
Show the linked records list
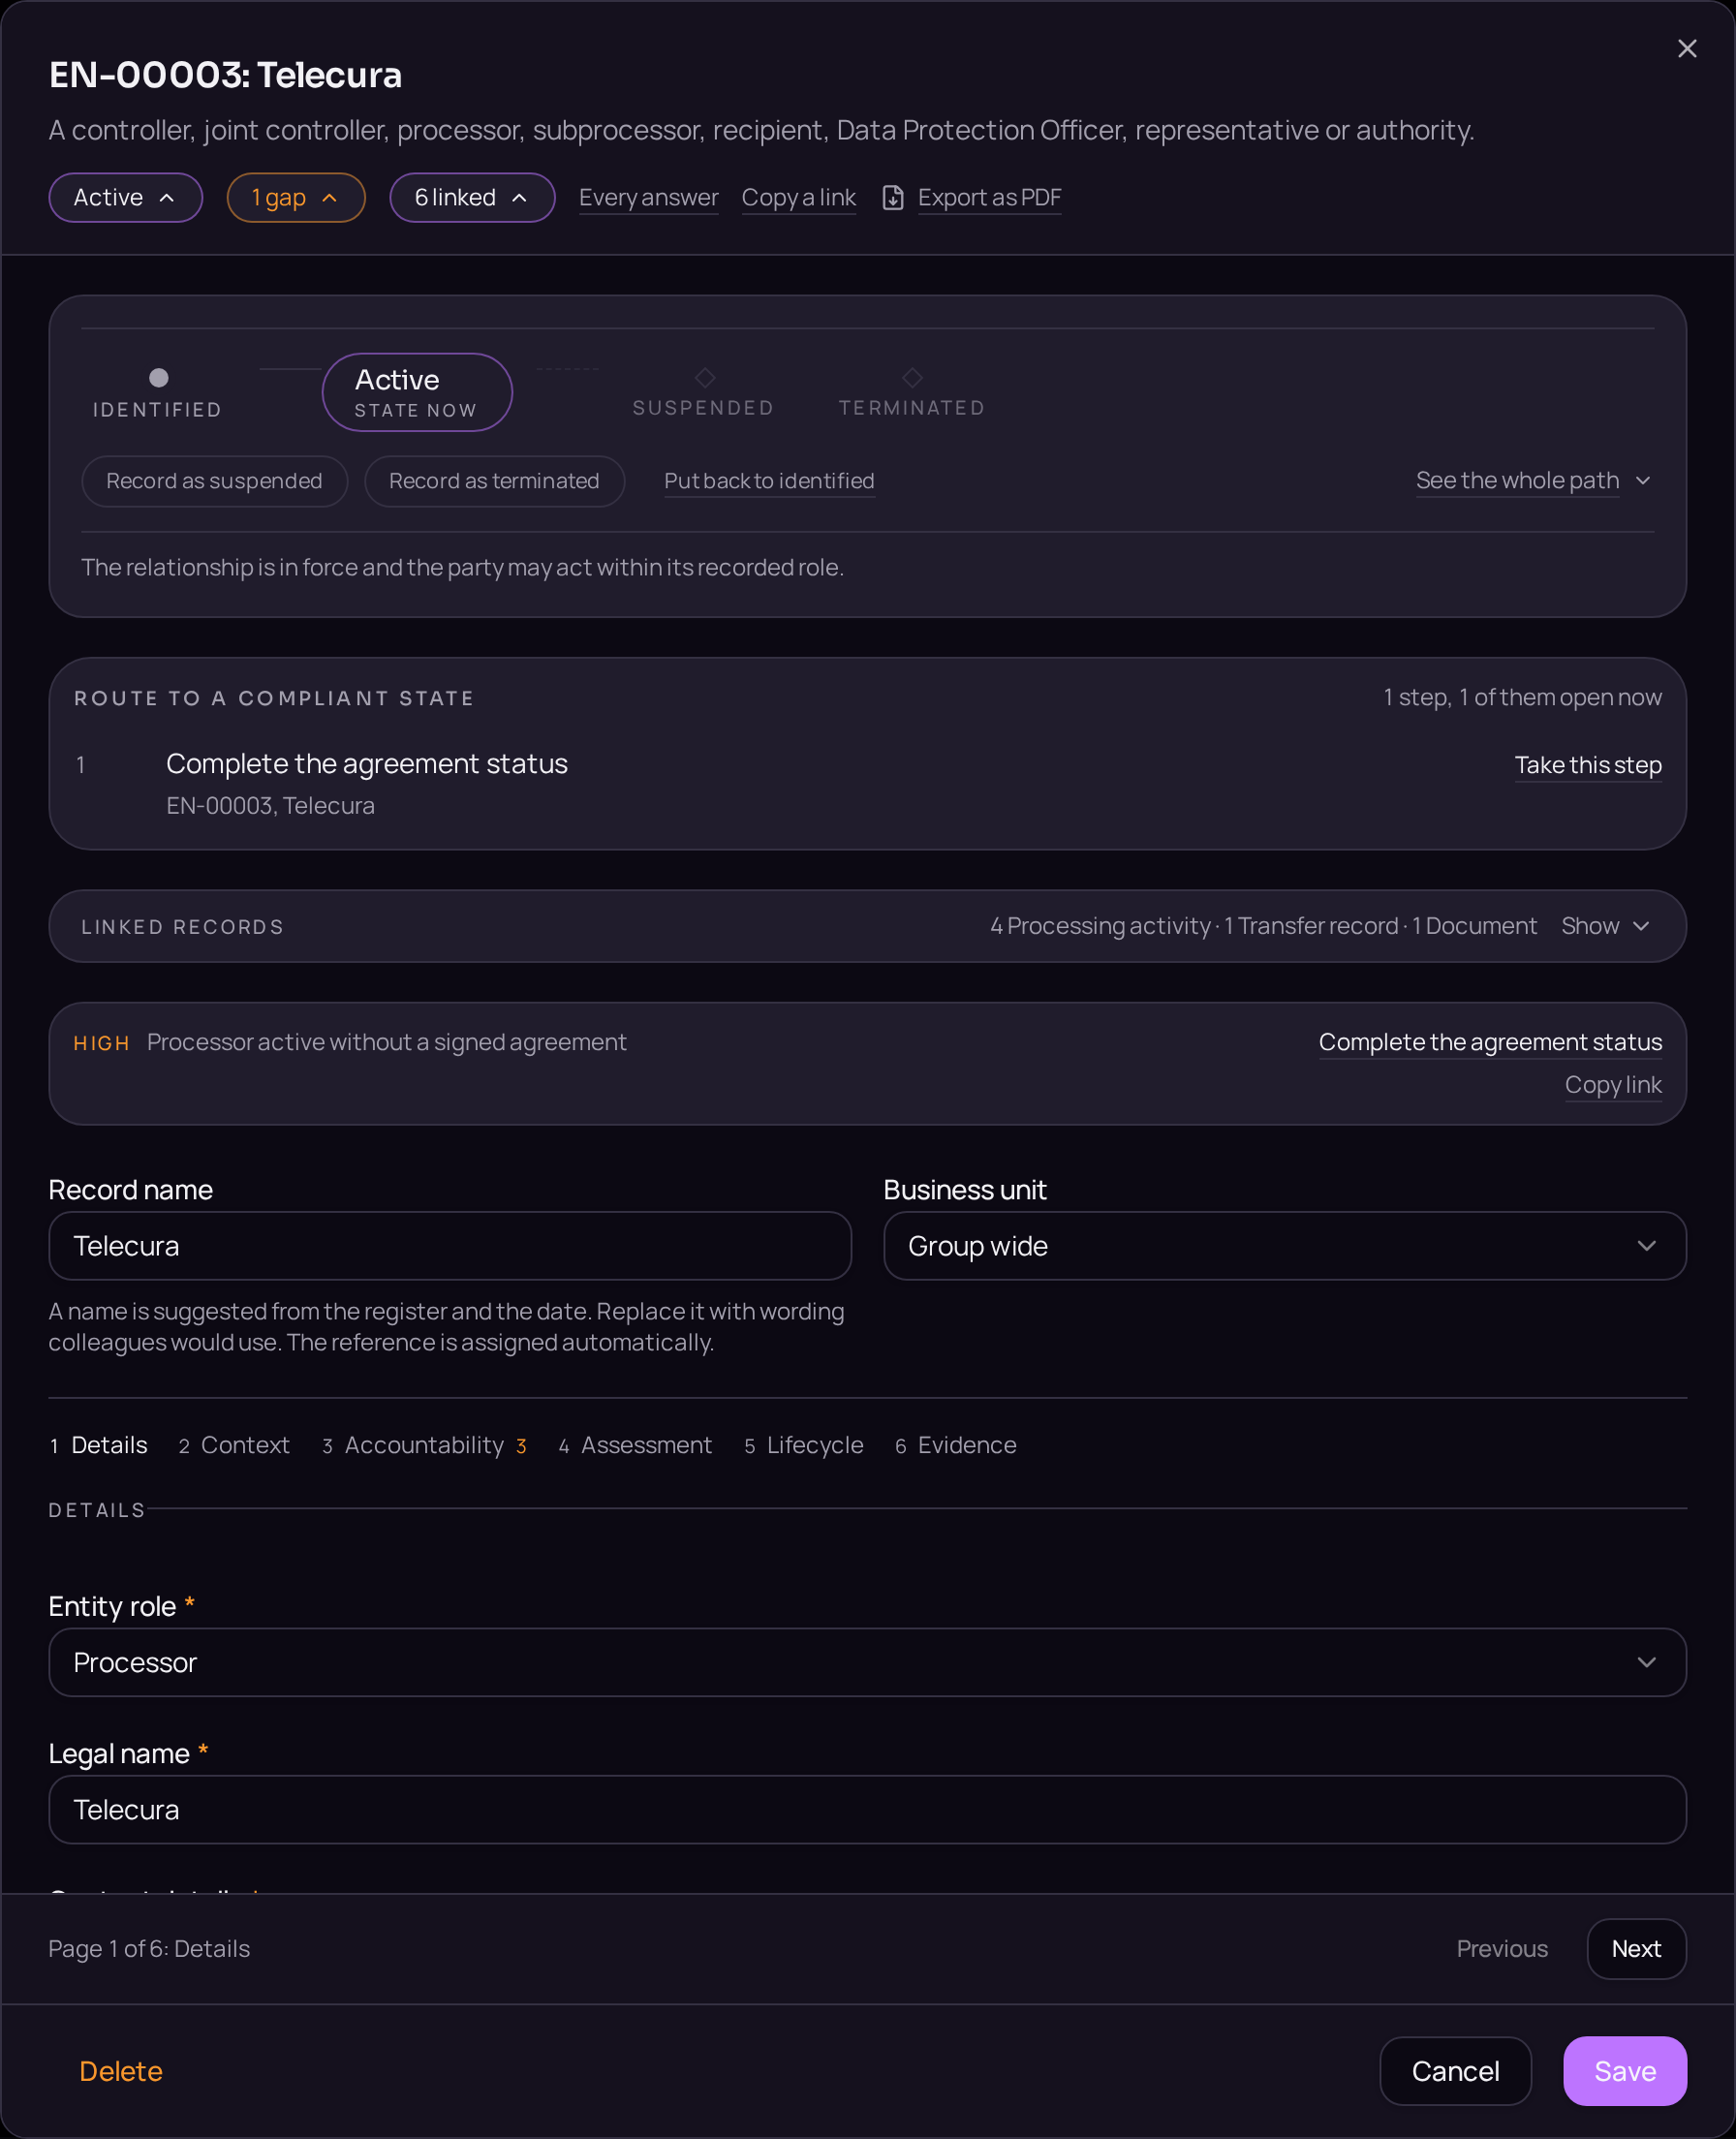[1605, 926]
